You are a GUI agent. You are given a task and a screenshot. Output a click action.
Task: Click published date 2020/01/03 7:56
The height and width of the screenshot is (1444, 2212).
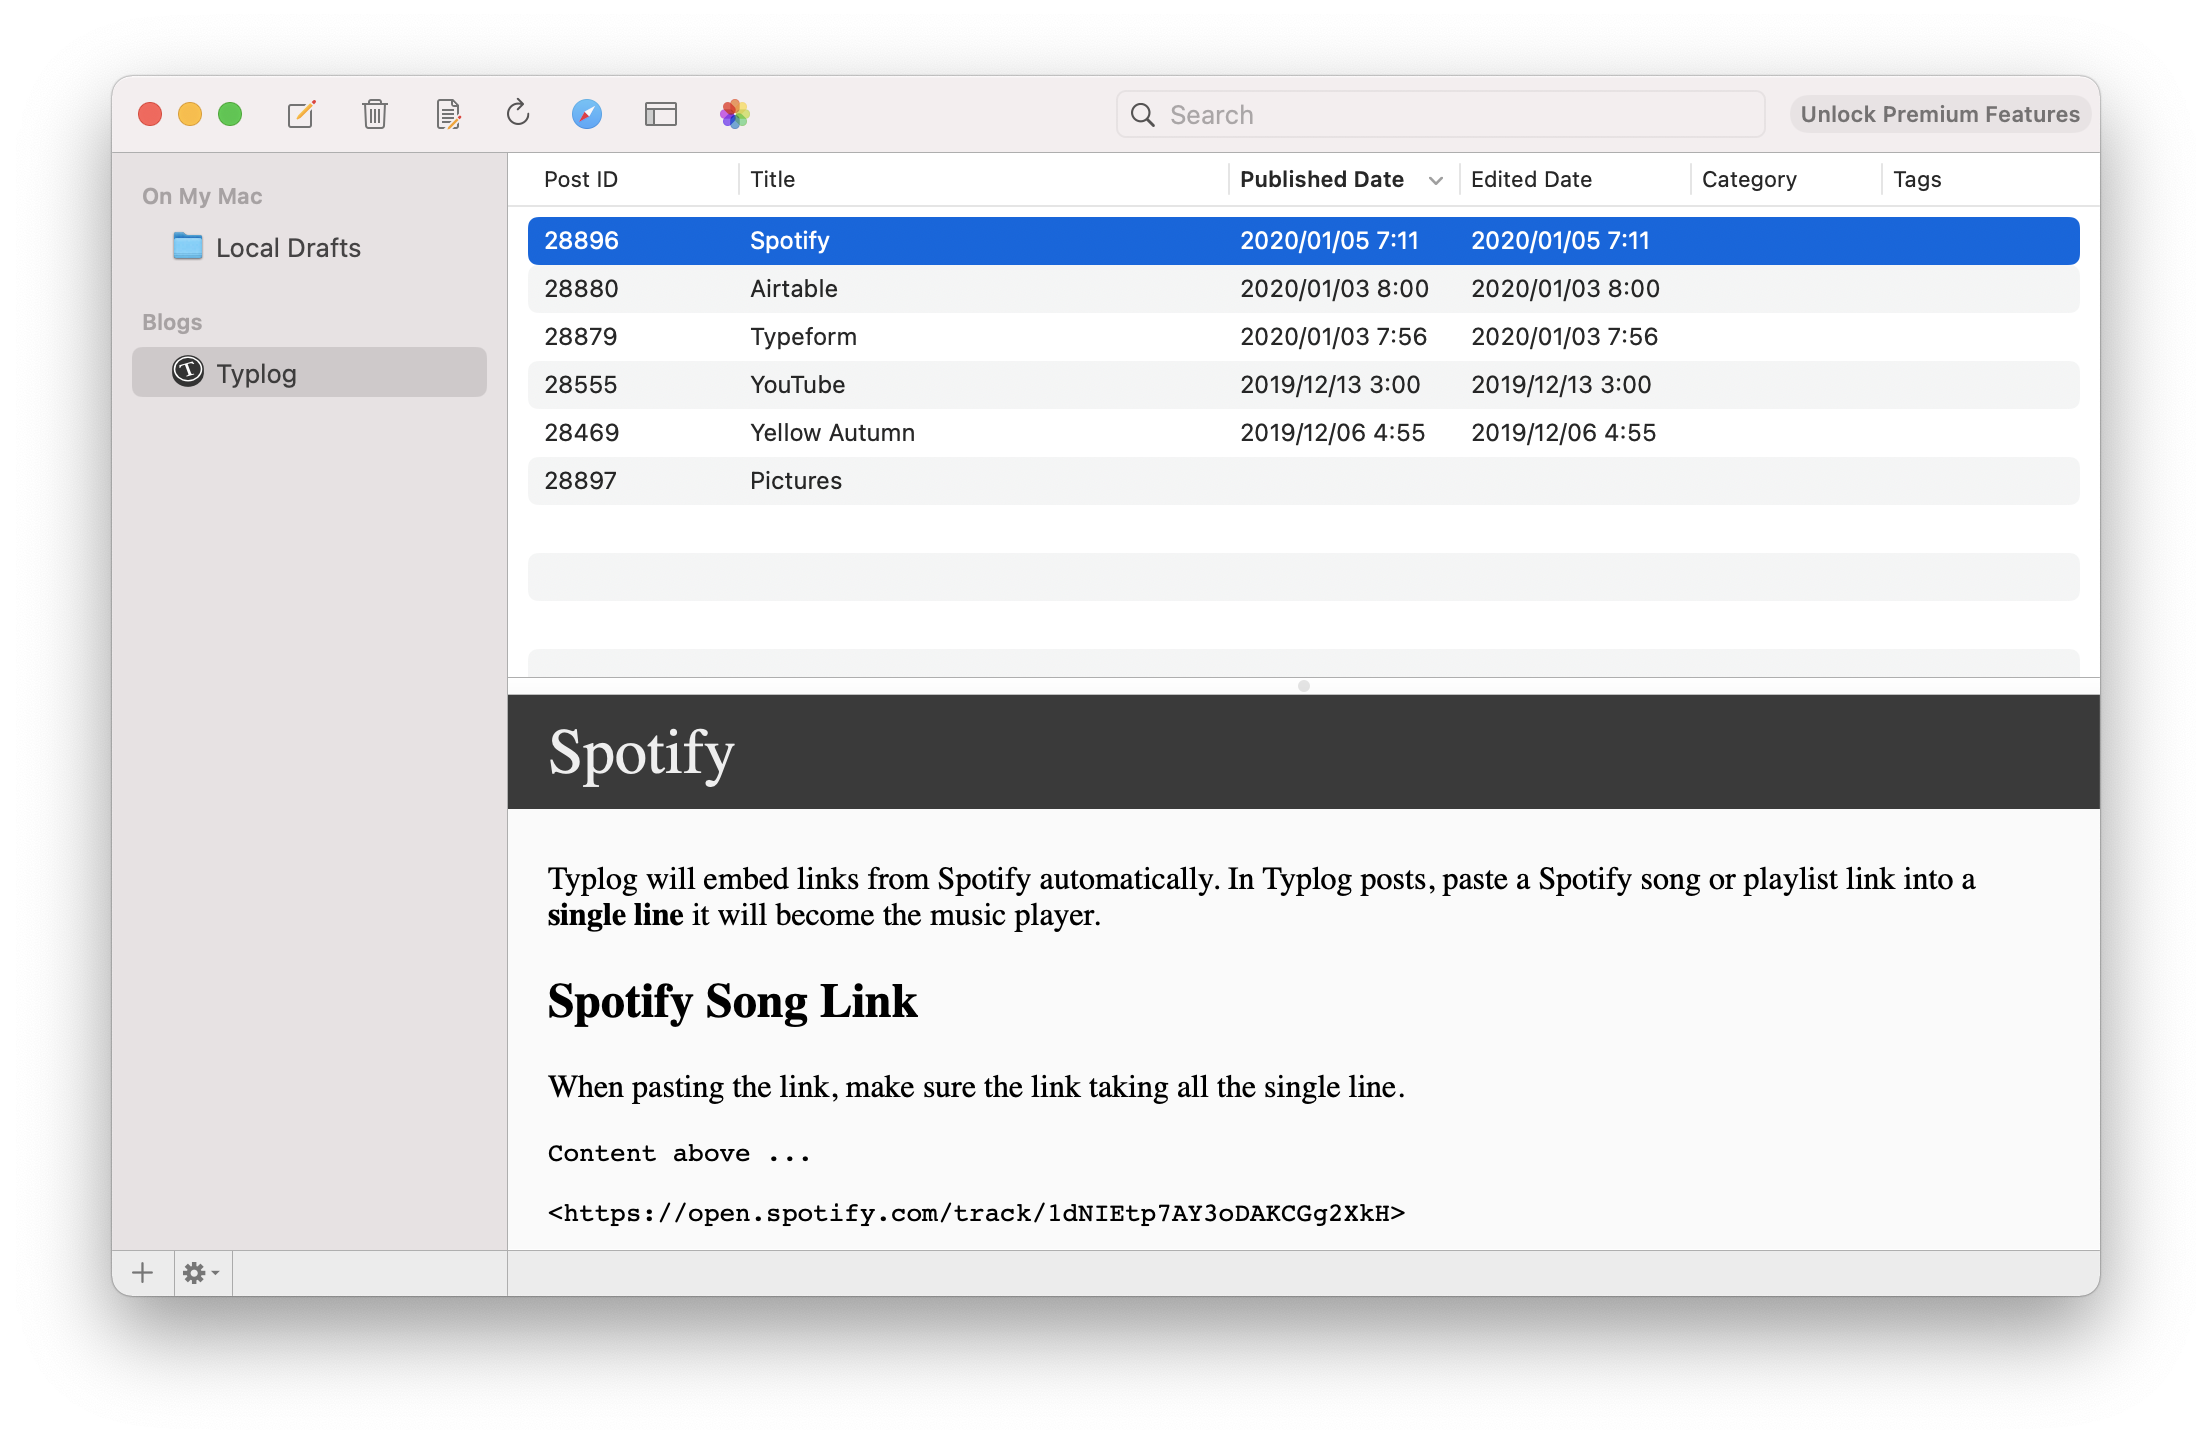click(x=1333, y=336)
